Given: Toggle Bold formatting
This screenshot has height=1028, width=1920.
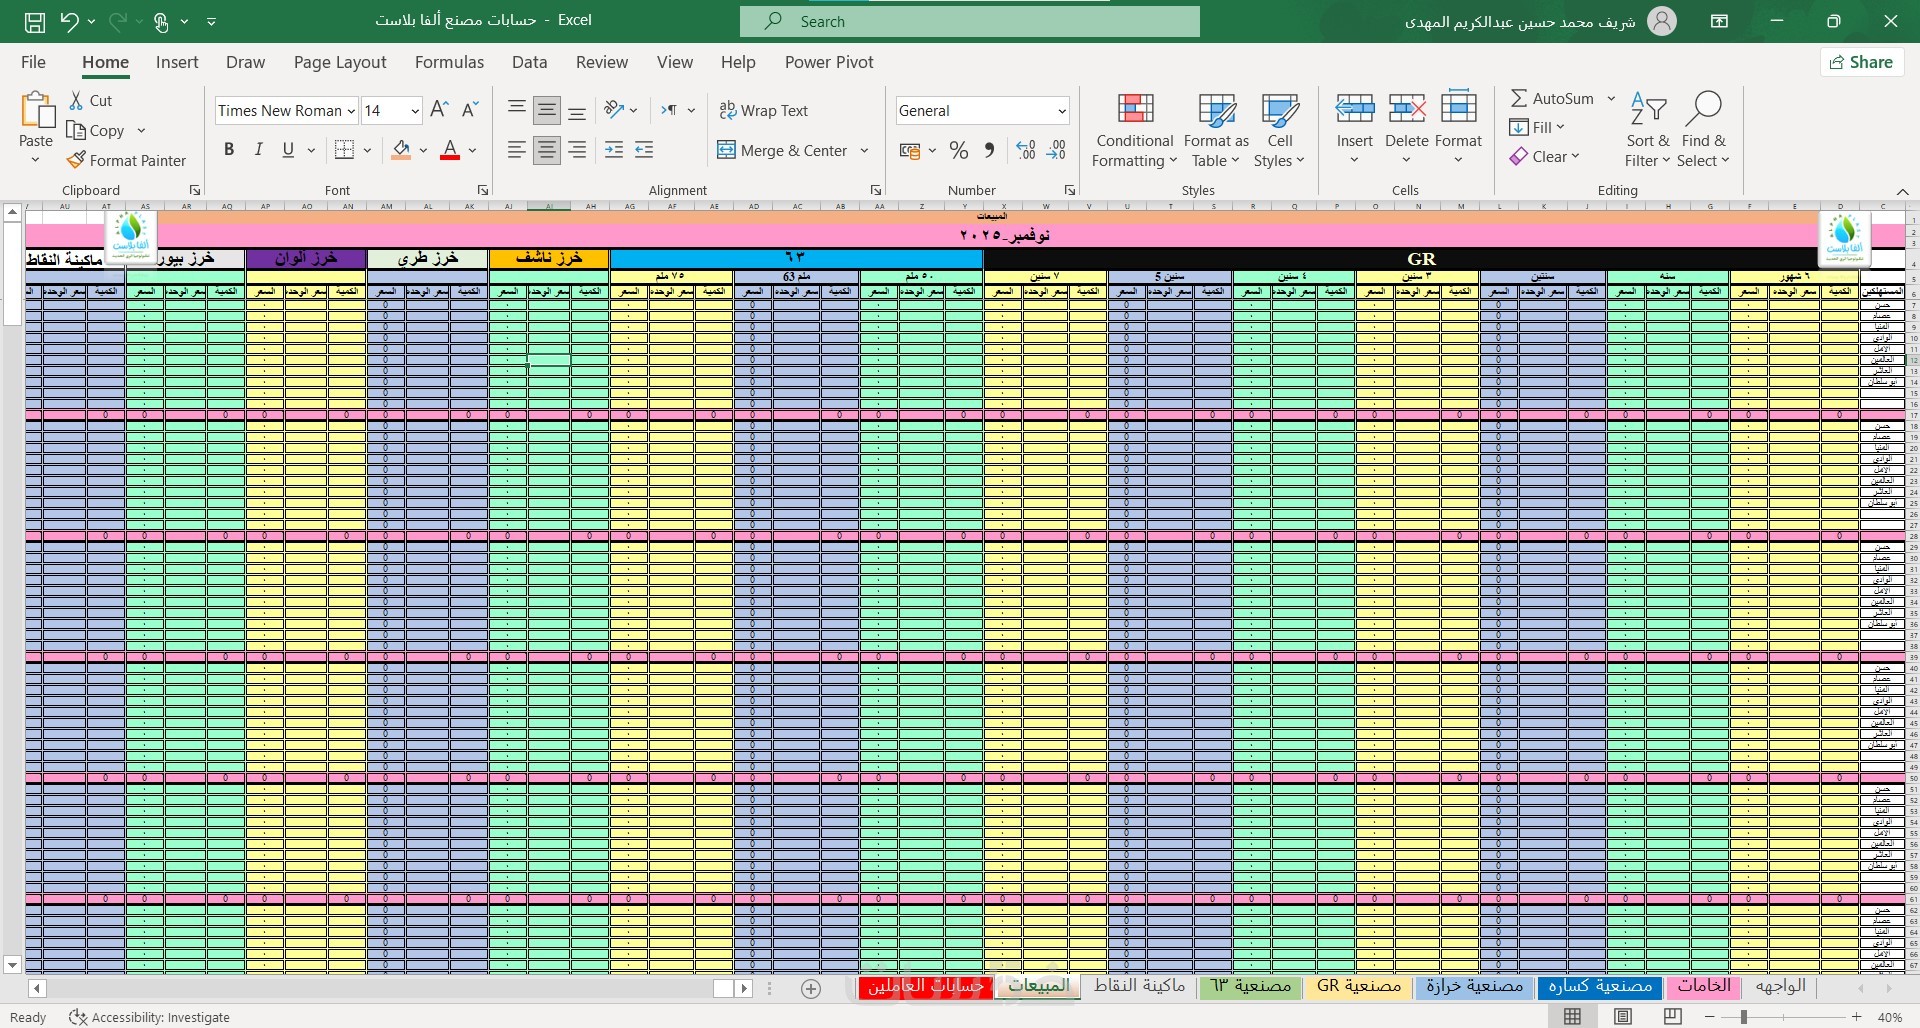Looking at the screenshot, I should point(229,150).
